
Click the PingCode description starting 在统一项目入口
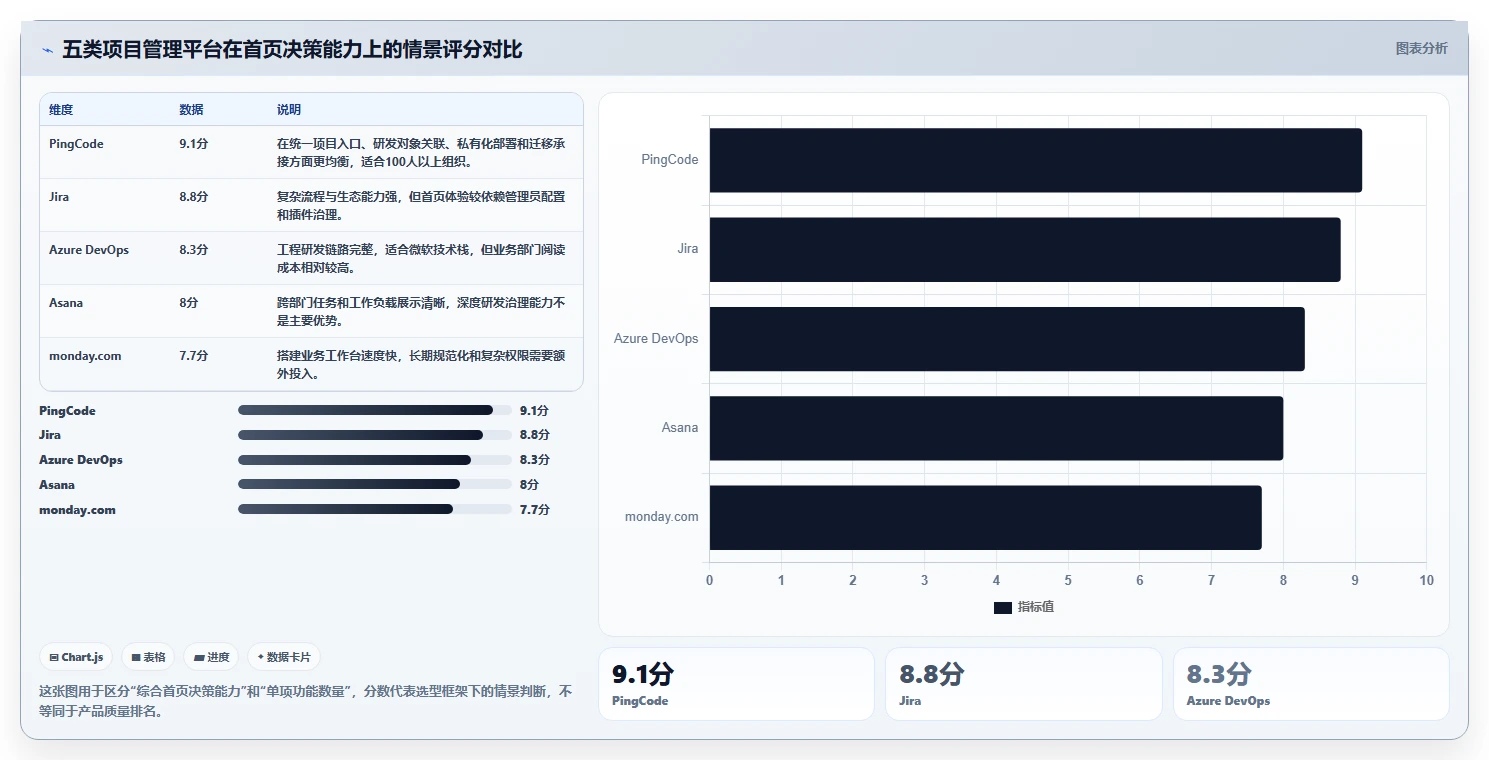pyautogui.click(x=421, y=153)
